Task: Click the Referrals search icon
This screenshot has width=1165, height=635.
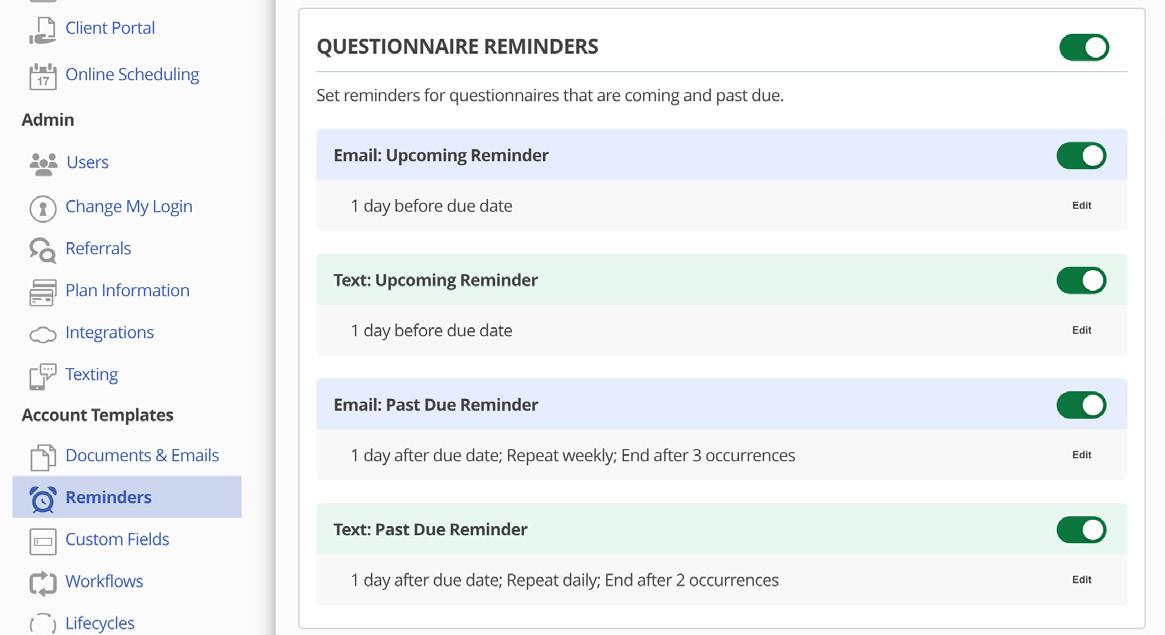Action: [42, 250]
